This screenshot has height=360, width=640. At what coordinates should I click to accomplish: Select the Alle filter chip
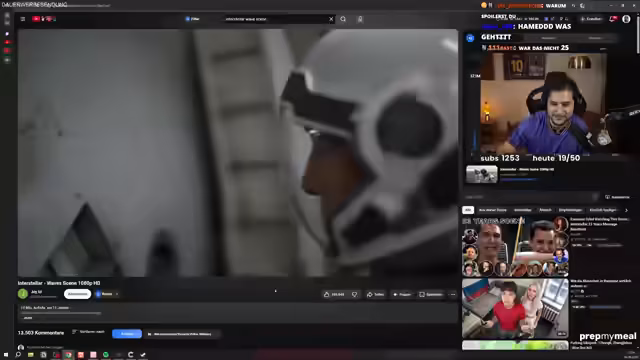[x=468, y=210]
